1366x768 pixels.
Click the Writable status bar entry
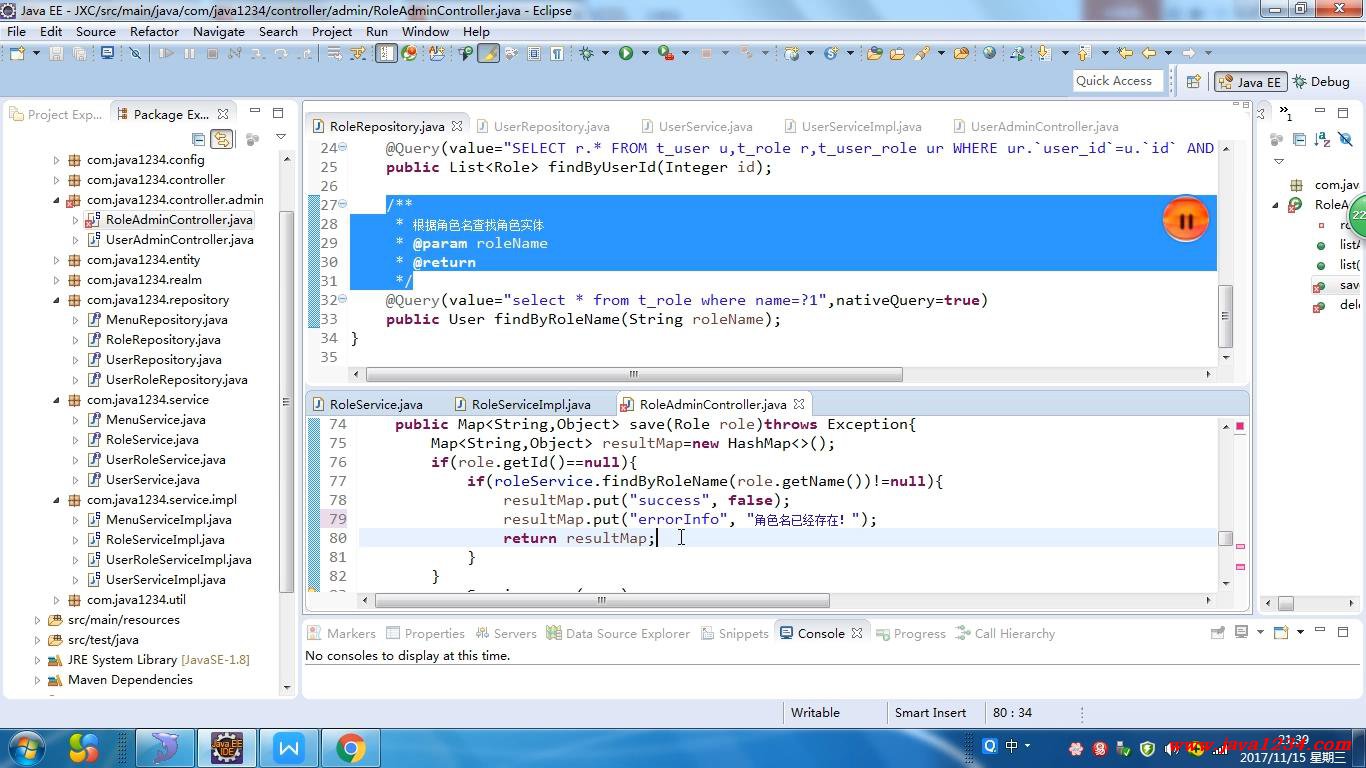click(815, 712)
